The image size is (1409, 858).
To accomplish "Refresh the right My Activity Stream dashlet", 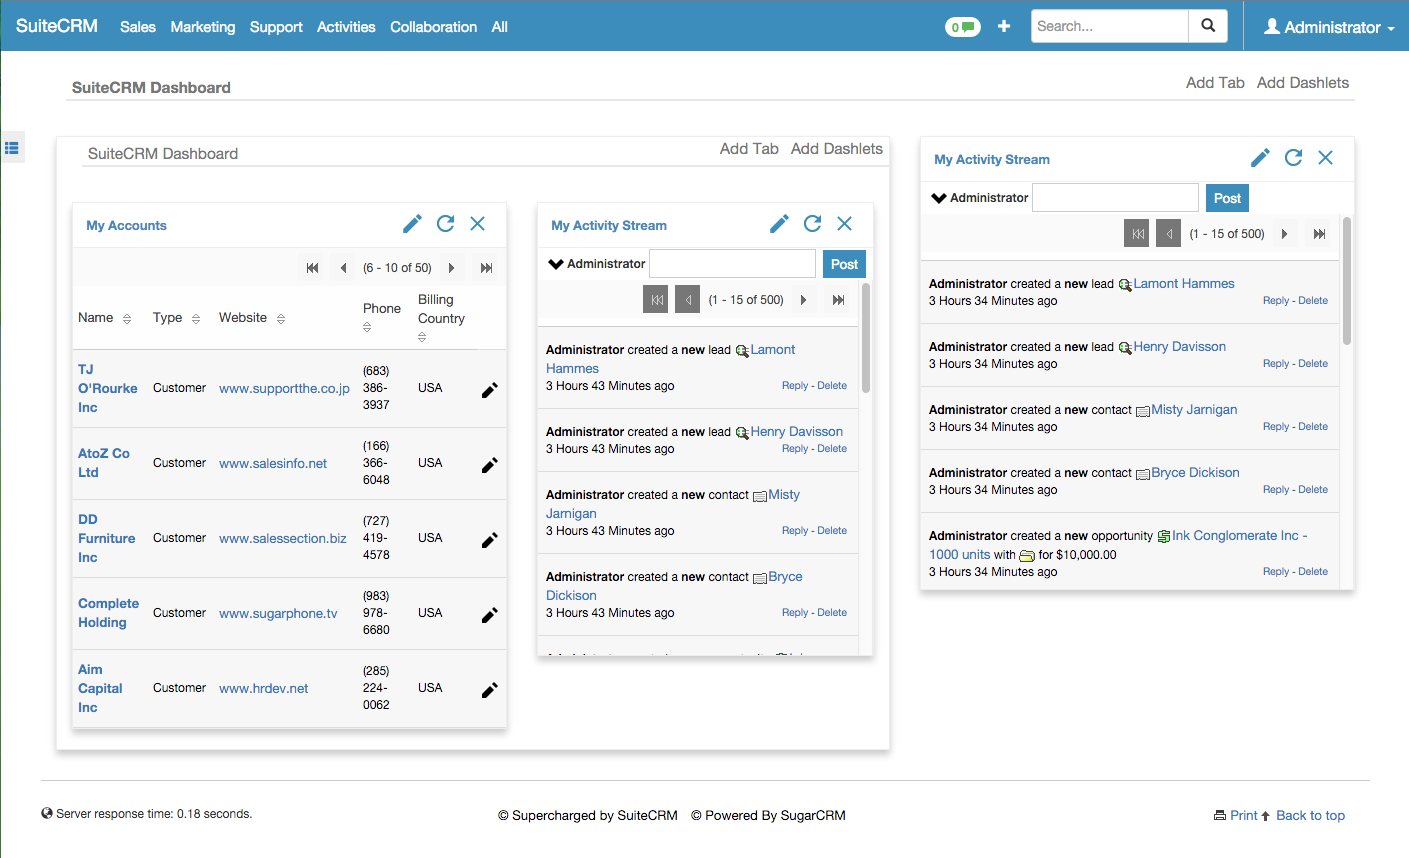I will coord(1294,158).
